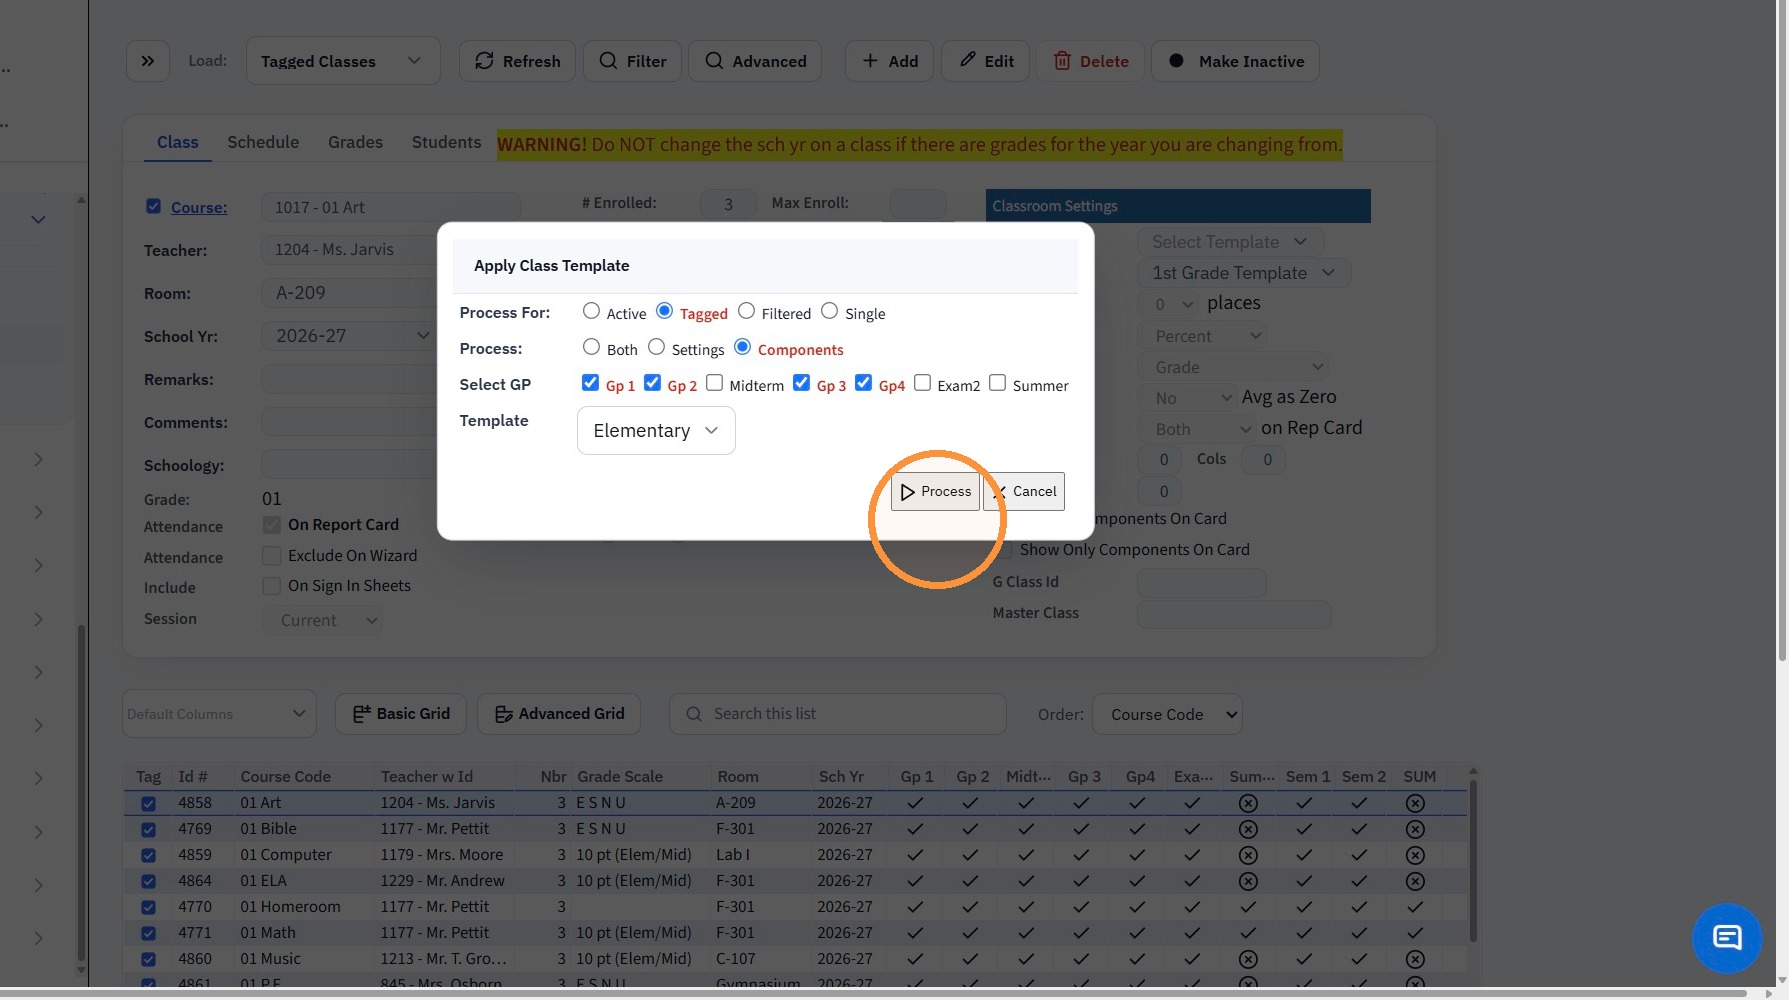Click the Summer X icon in 01 Art row
The image size is (1789, 1000).
1248,803
